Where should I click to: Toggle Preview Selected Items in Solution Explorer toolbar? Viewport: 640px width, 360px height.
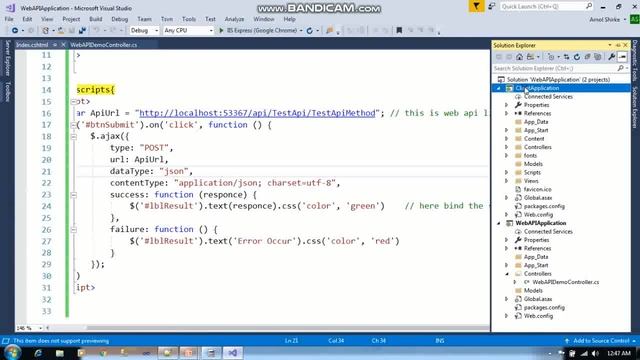point(622,57)
